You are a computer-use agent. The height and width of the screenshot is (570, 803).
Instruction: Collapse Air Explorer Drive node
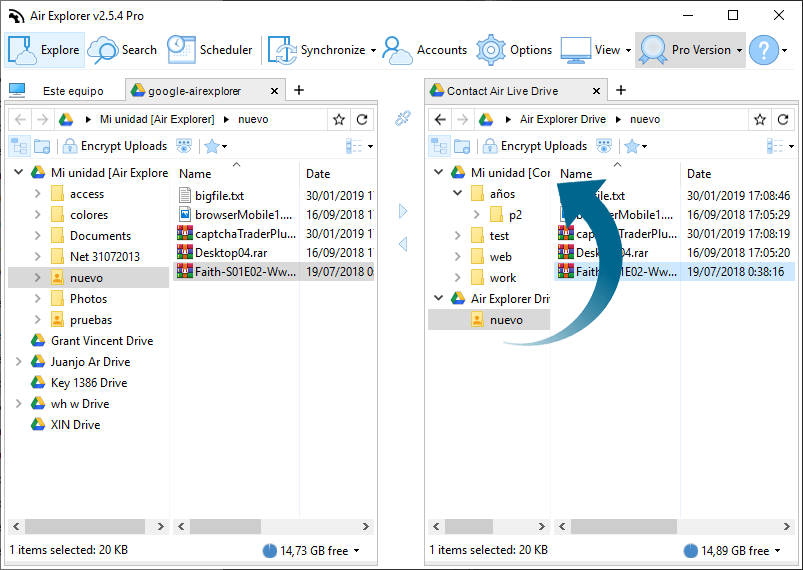(438, 298)
